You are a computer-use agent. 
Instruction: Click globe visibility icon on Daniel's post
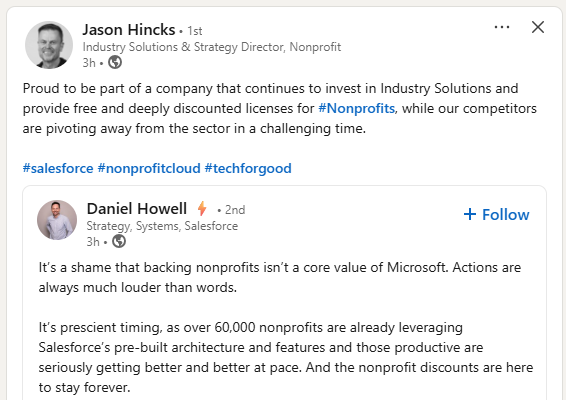[119, 241]
